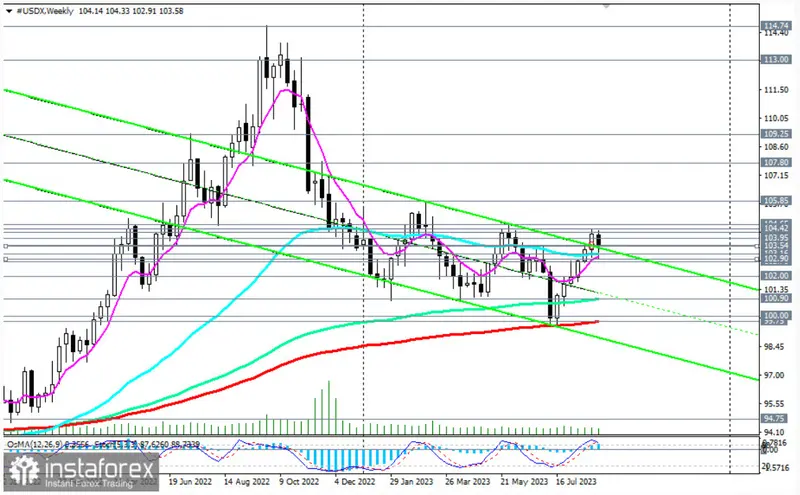
Task: Click the 107.80 horizontal level label
Action: click(776, 161)
